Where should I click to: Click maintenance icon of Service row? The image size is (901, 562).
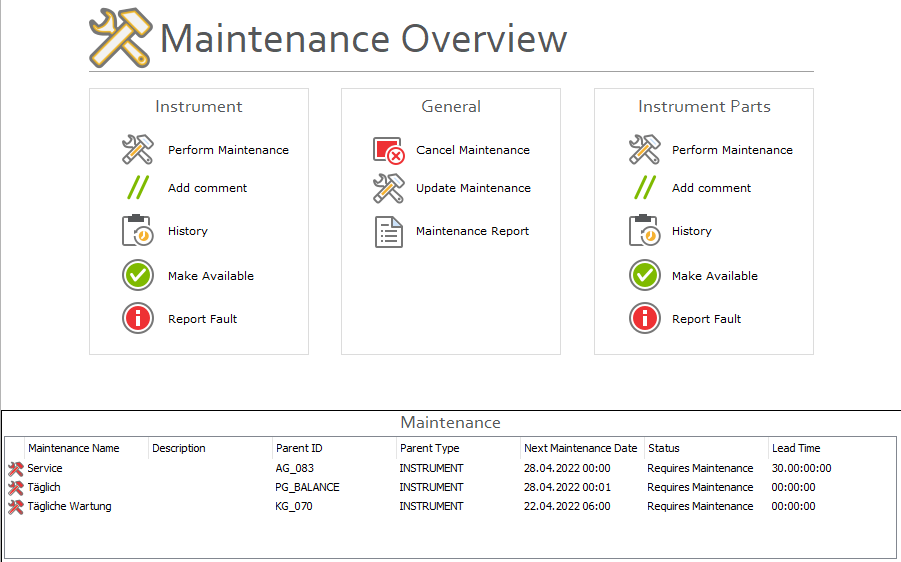coord(16,469)
